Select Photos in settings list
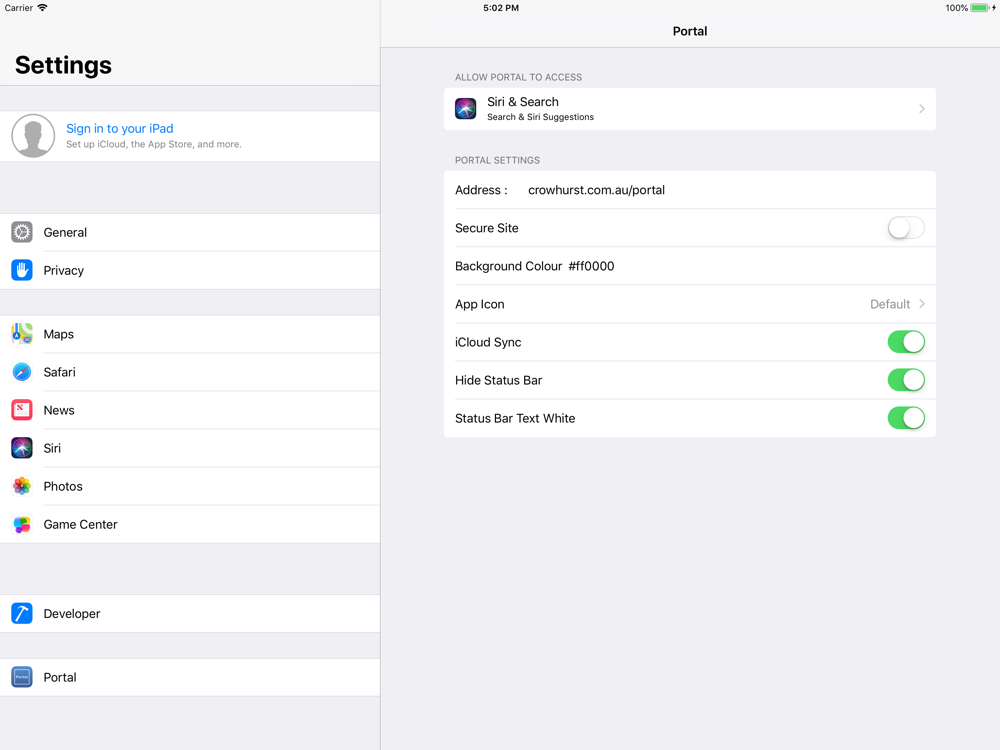This screenshot has width=1000, height=750. [x=190, y=486]
